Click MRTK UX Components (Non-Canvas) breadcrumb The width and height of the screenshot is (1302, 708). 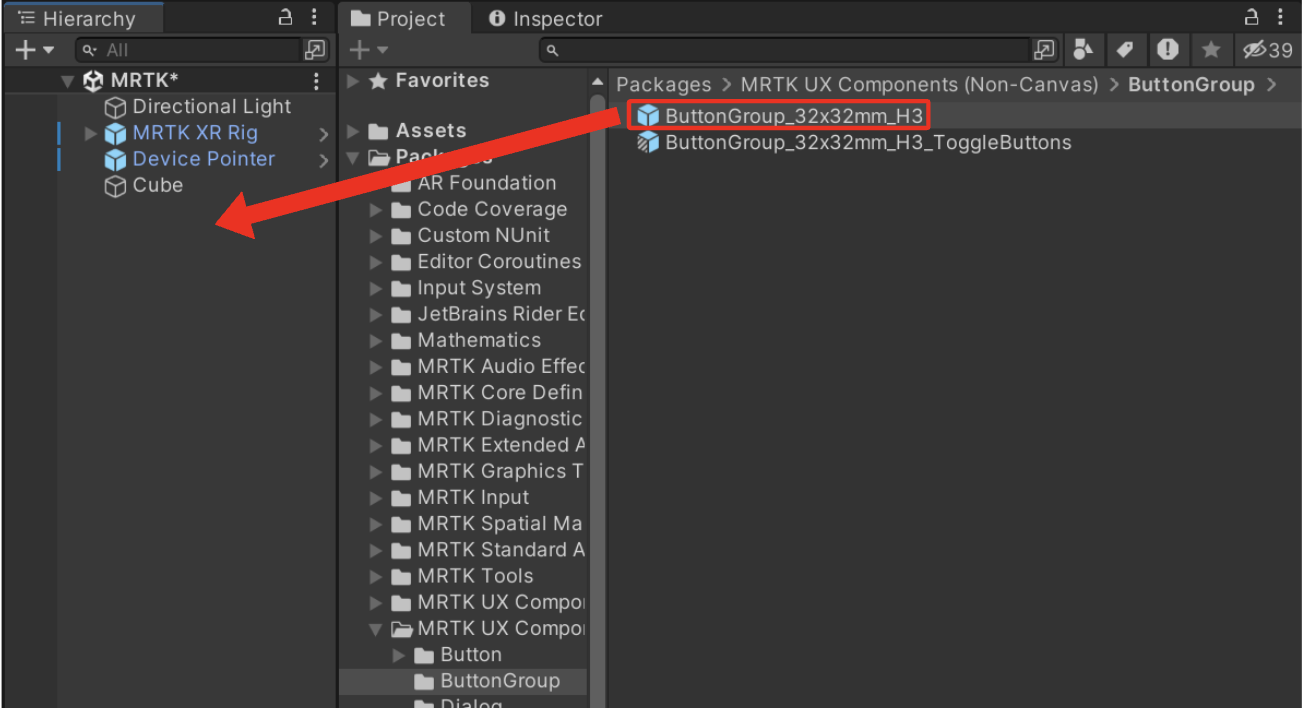pos(919,85)
